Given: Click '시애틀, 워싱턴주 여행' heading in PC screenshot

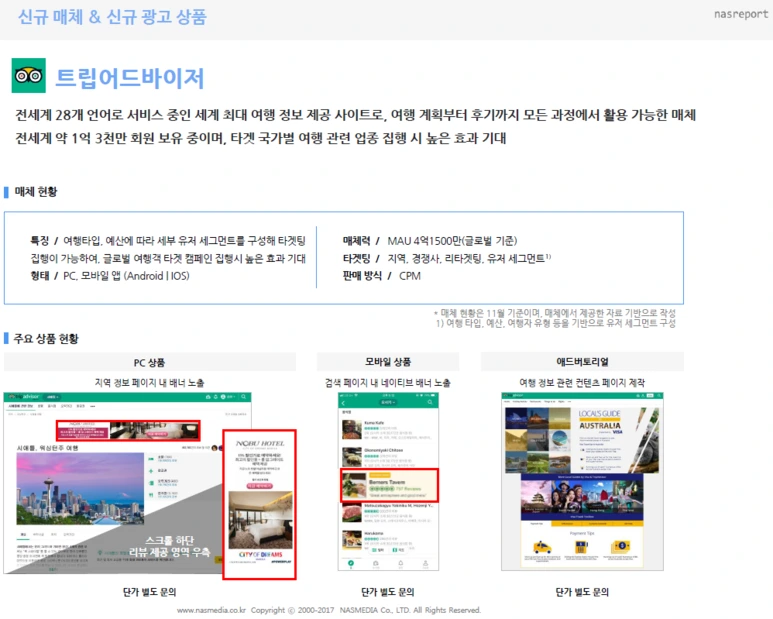Looking at the screenshot, I should coord(47,448).
